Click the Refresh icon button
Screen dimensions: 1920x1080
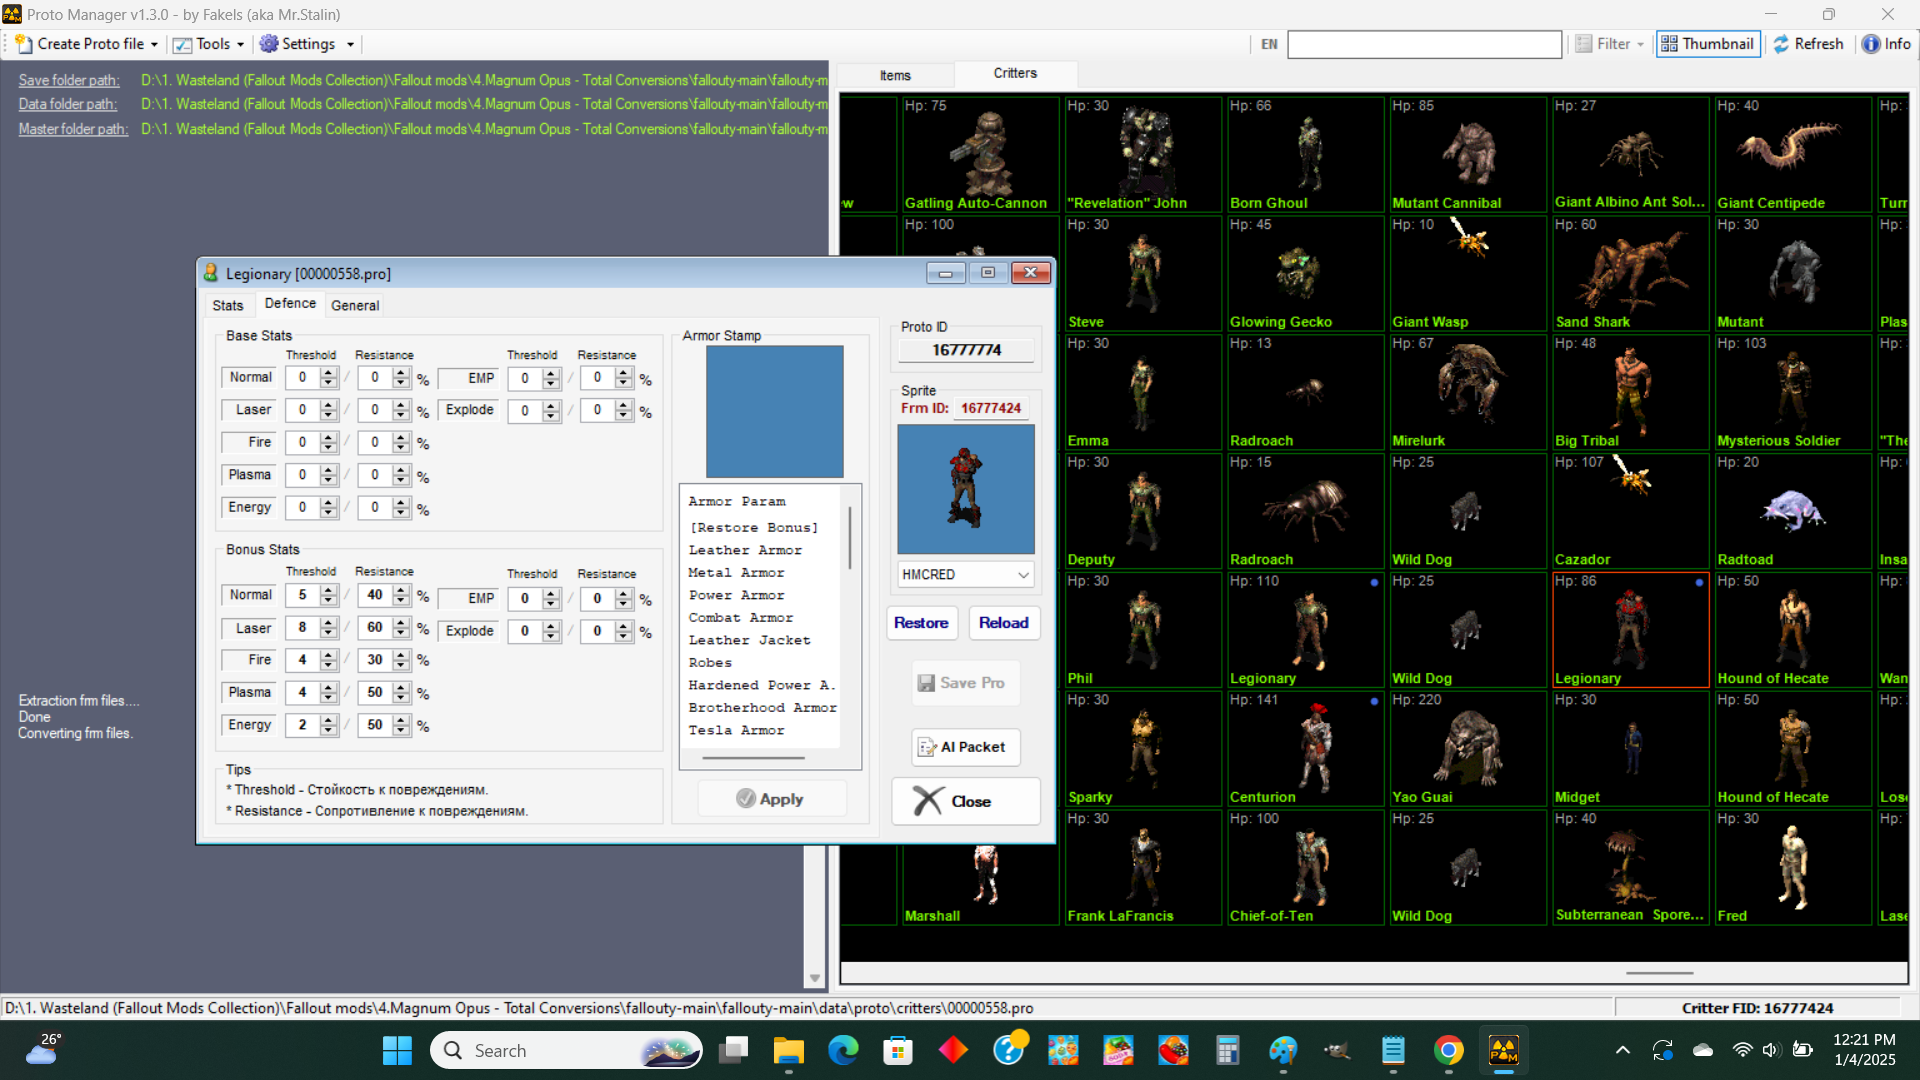(x=1808, y=44)
